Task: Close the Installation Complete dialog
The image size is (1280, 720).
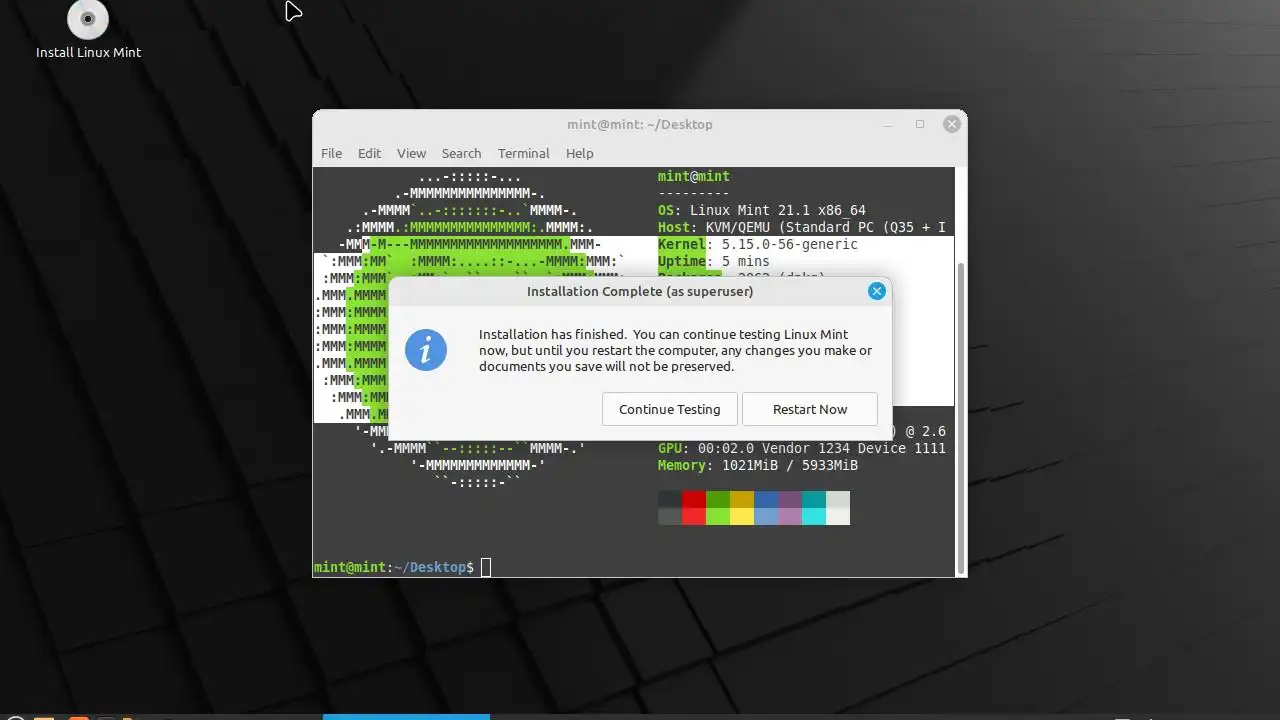Action: point(877,291)
